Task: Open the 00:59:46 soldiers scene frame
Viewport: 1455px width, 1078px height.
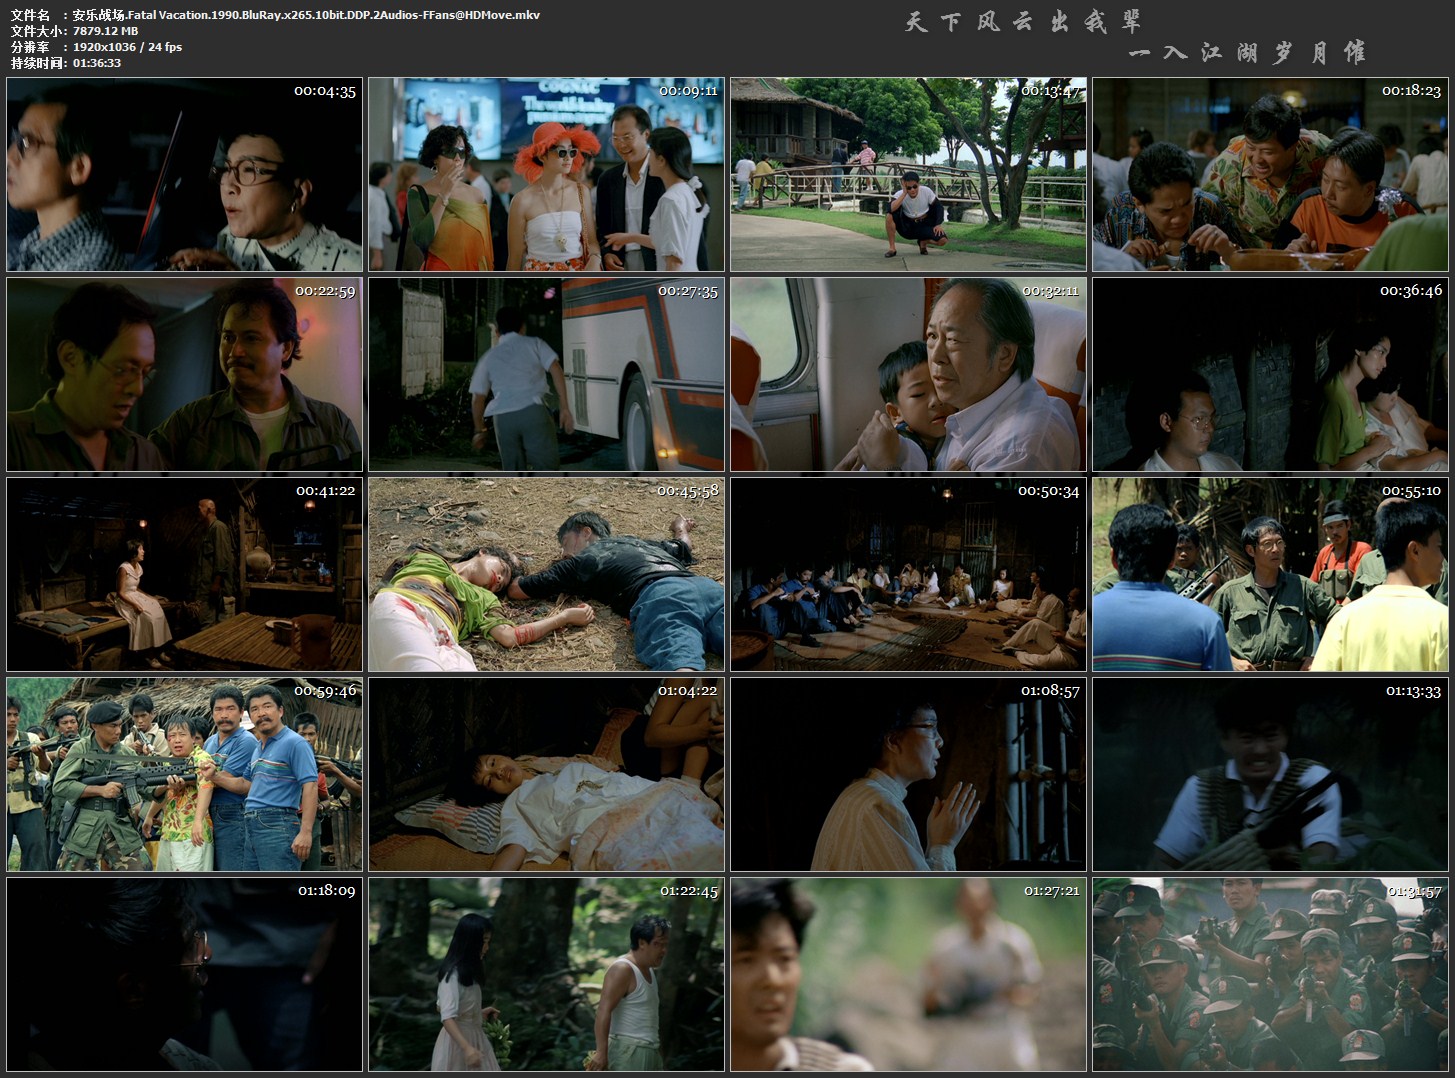Action: pyautogui.click(x=184, y=774)
